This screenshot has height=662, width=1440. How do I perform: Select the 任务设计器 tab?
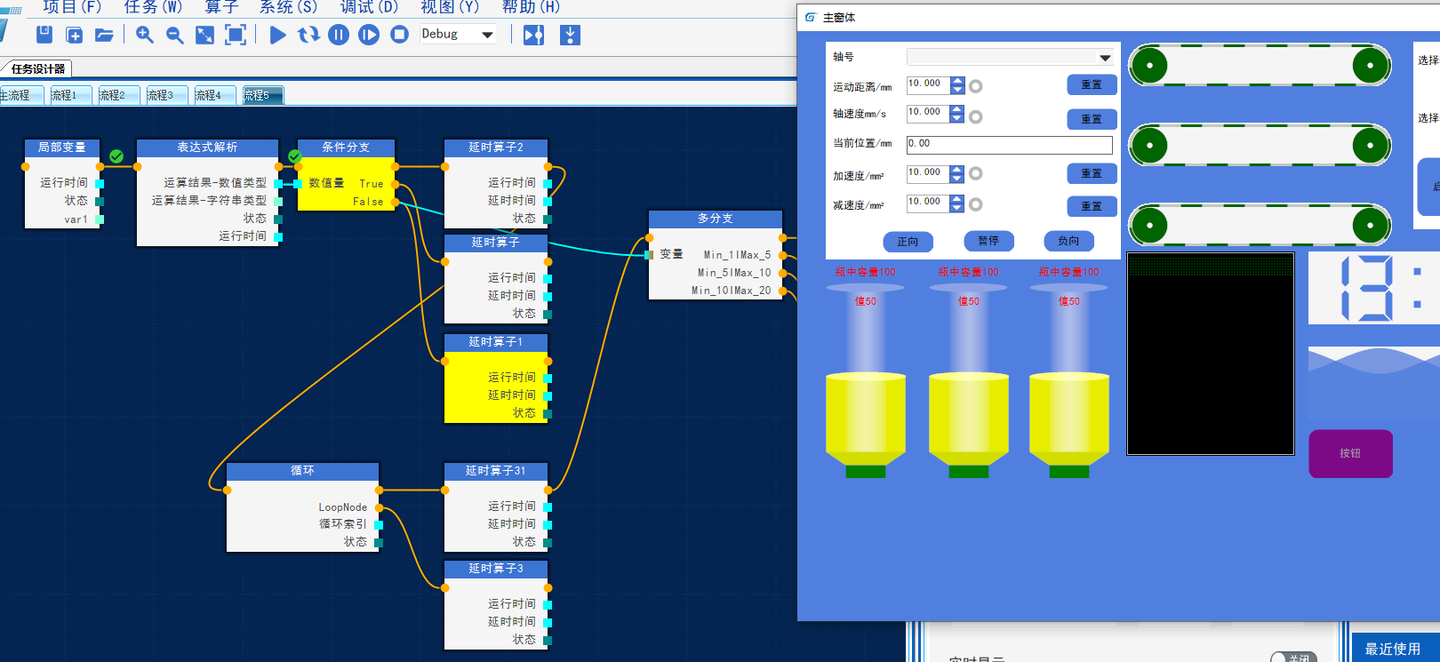pos(37,69)
